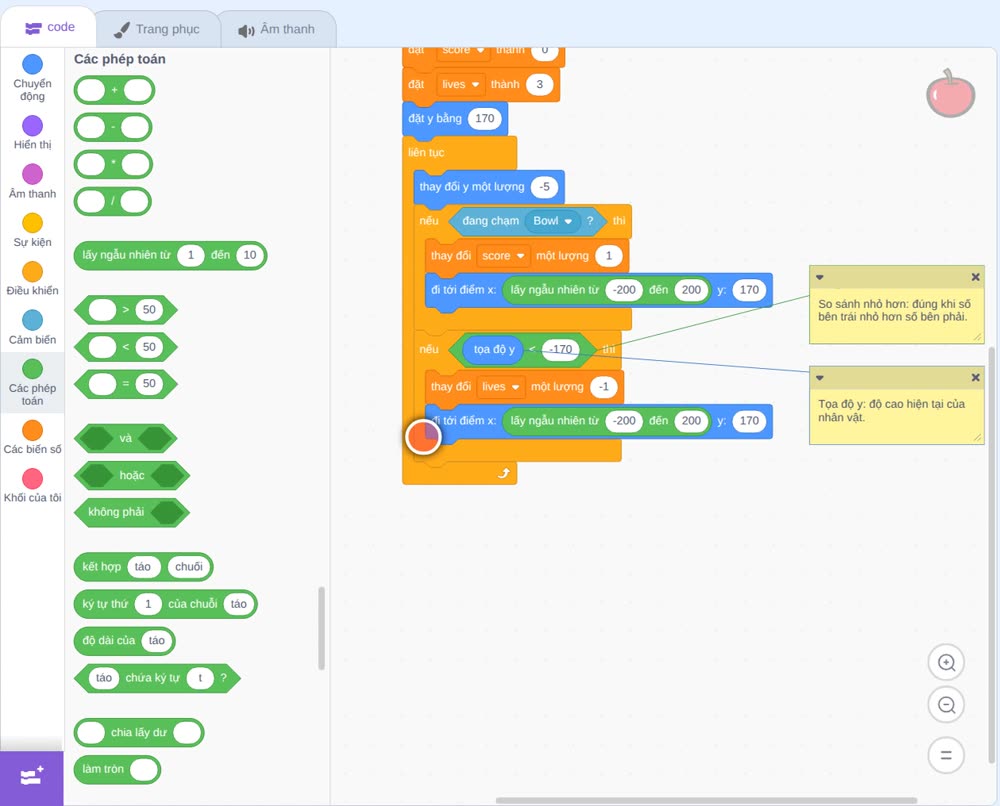
Task: Open the Chuyển động blocks category
Action: point(32,78)
